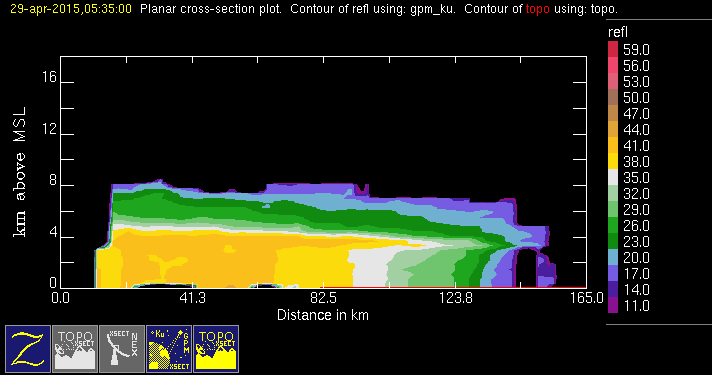Image resolution: width=712 pixels, height=375 pixels.
Task: Click the 50.0 brown legend swatch
Action: click(613, 97)
